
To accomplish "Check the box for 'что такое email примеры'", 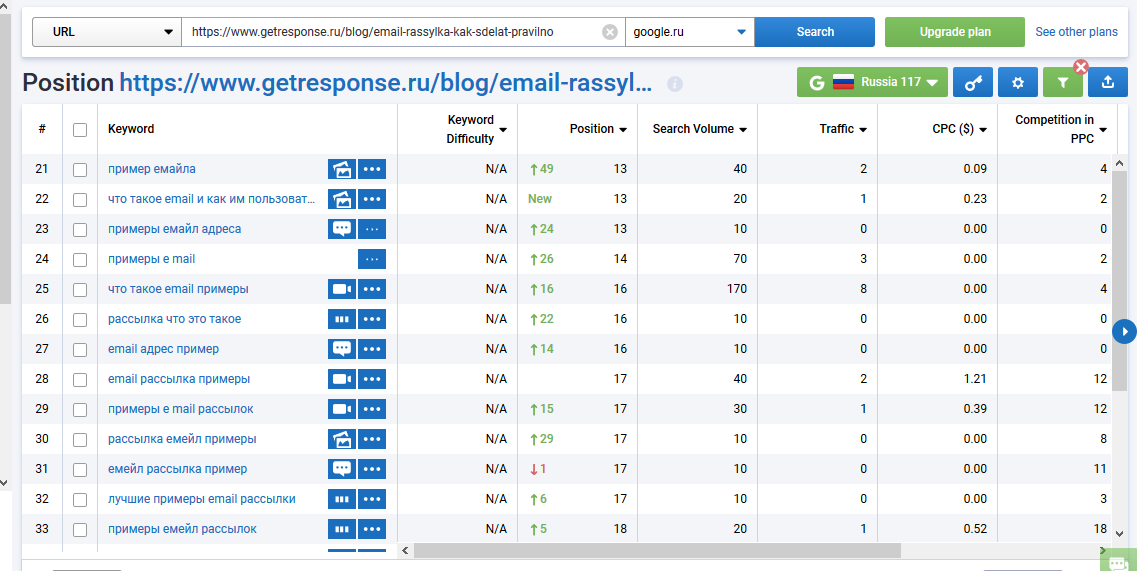I will [80, 289].
